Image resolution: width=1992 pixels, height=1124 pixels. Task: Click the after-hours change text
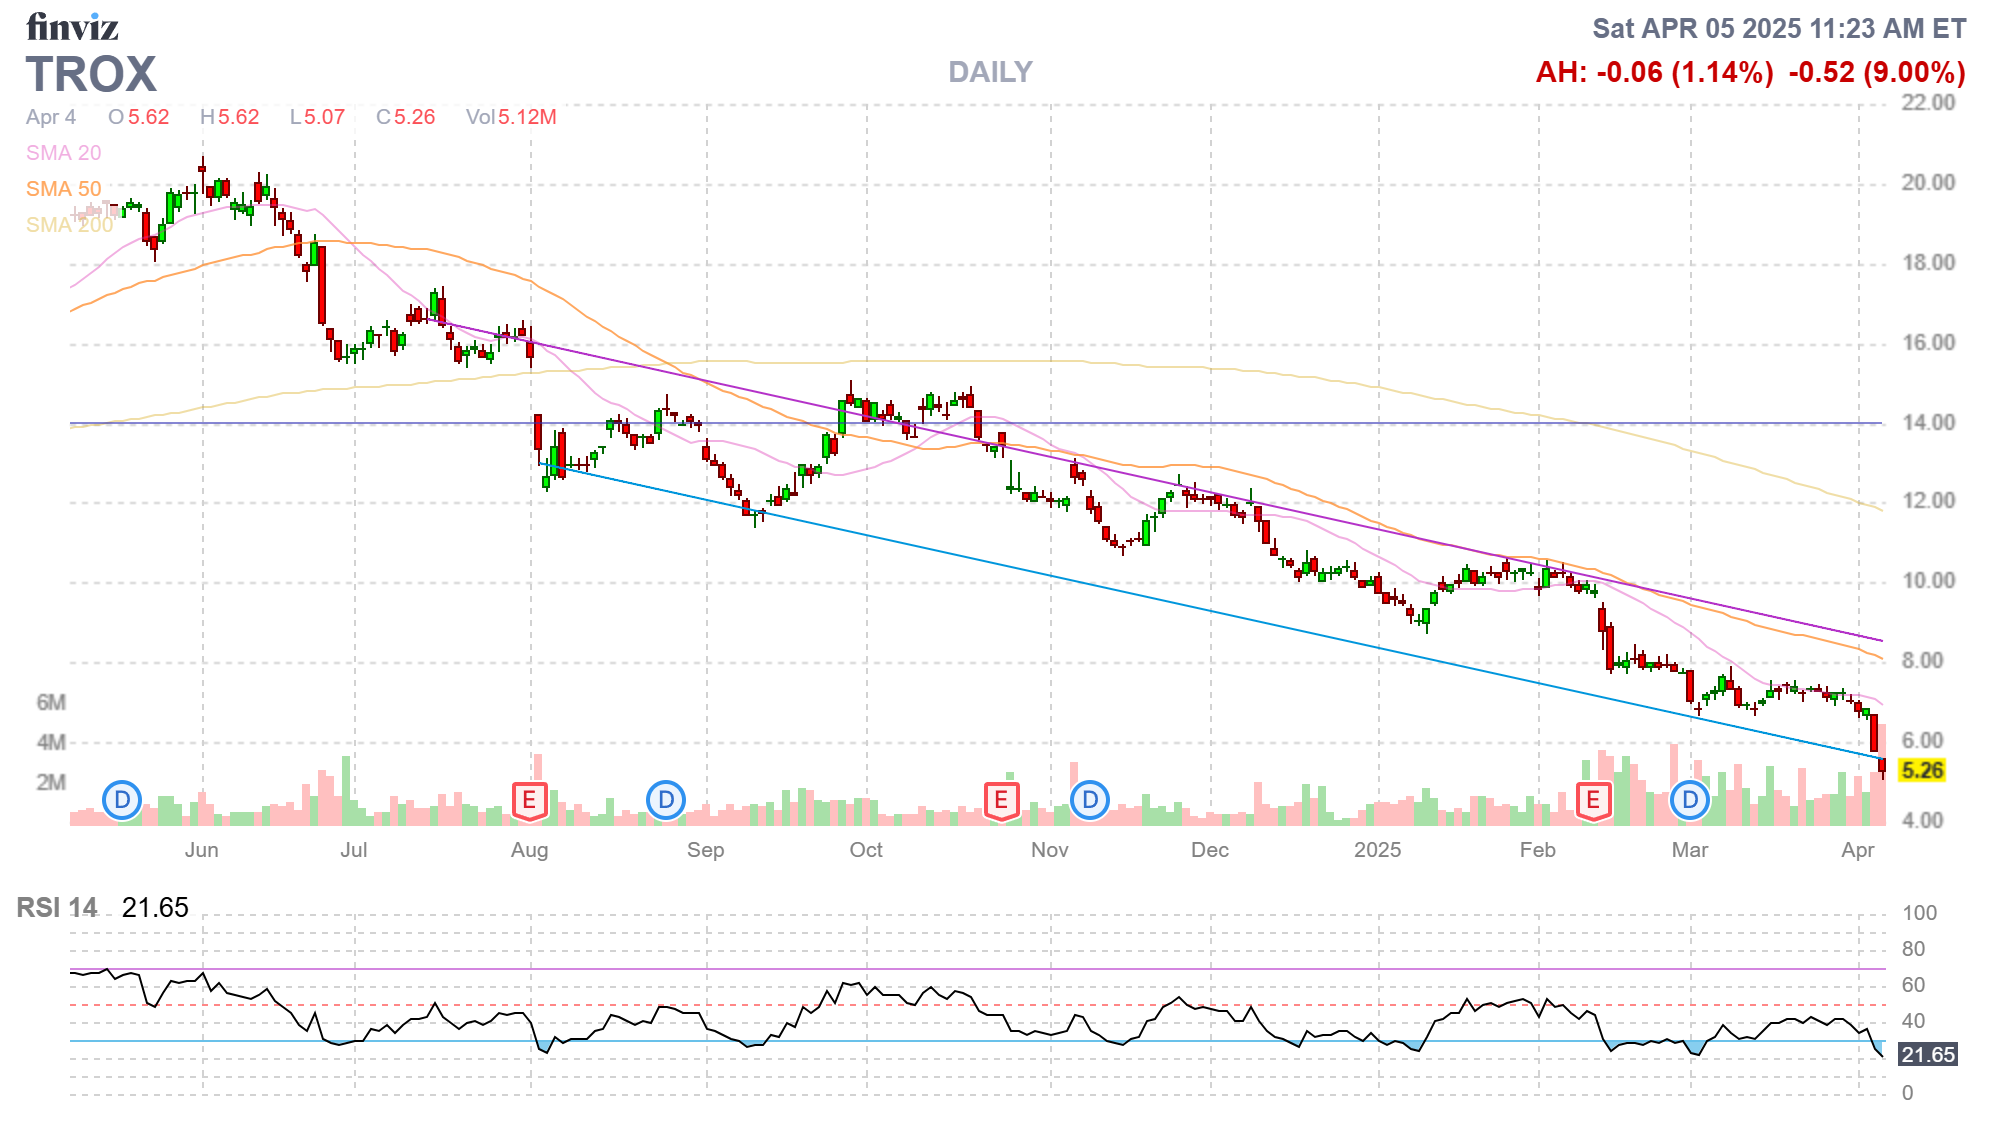click(x=1654, y=73)
